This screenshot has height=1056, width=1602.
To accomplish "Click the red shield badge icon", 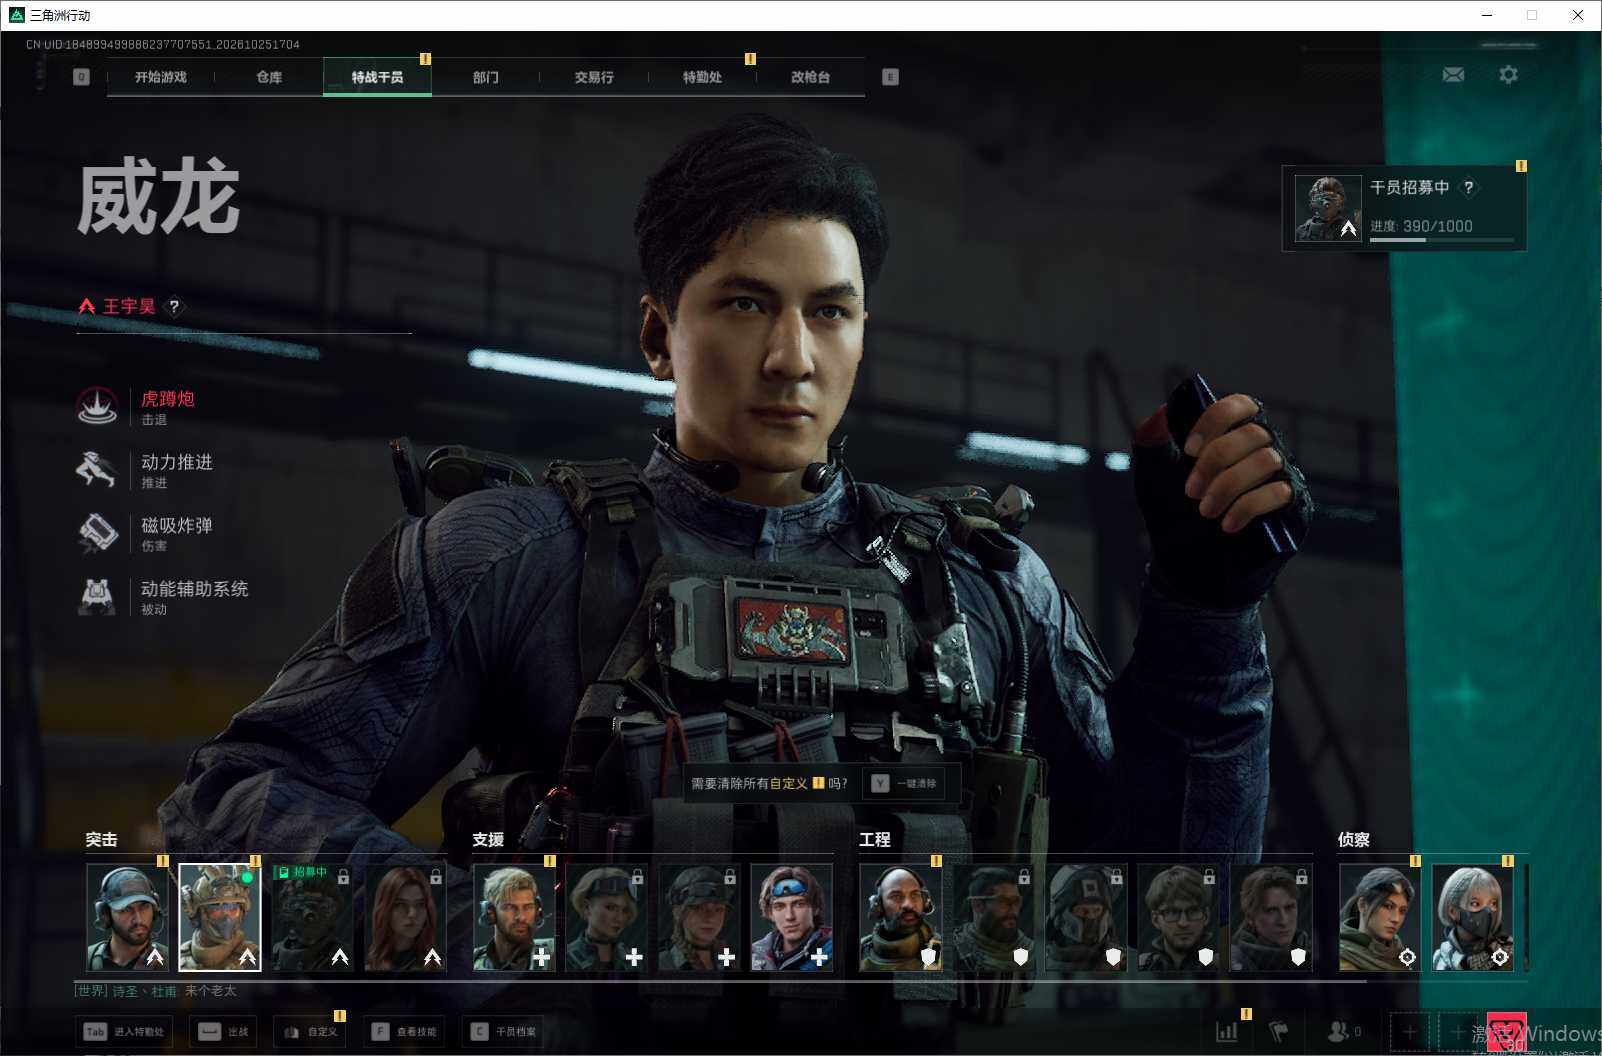I will click(x=1506, y=1033).
